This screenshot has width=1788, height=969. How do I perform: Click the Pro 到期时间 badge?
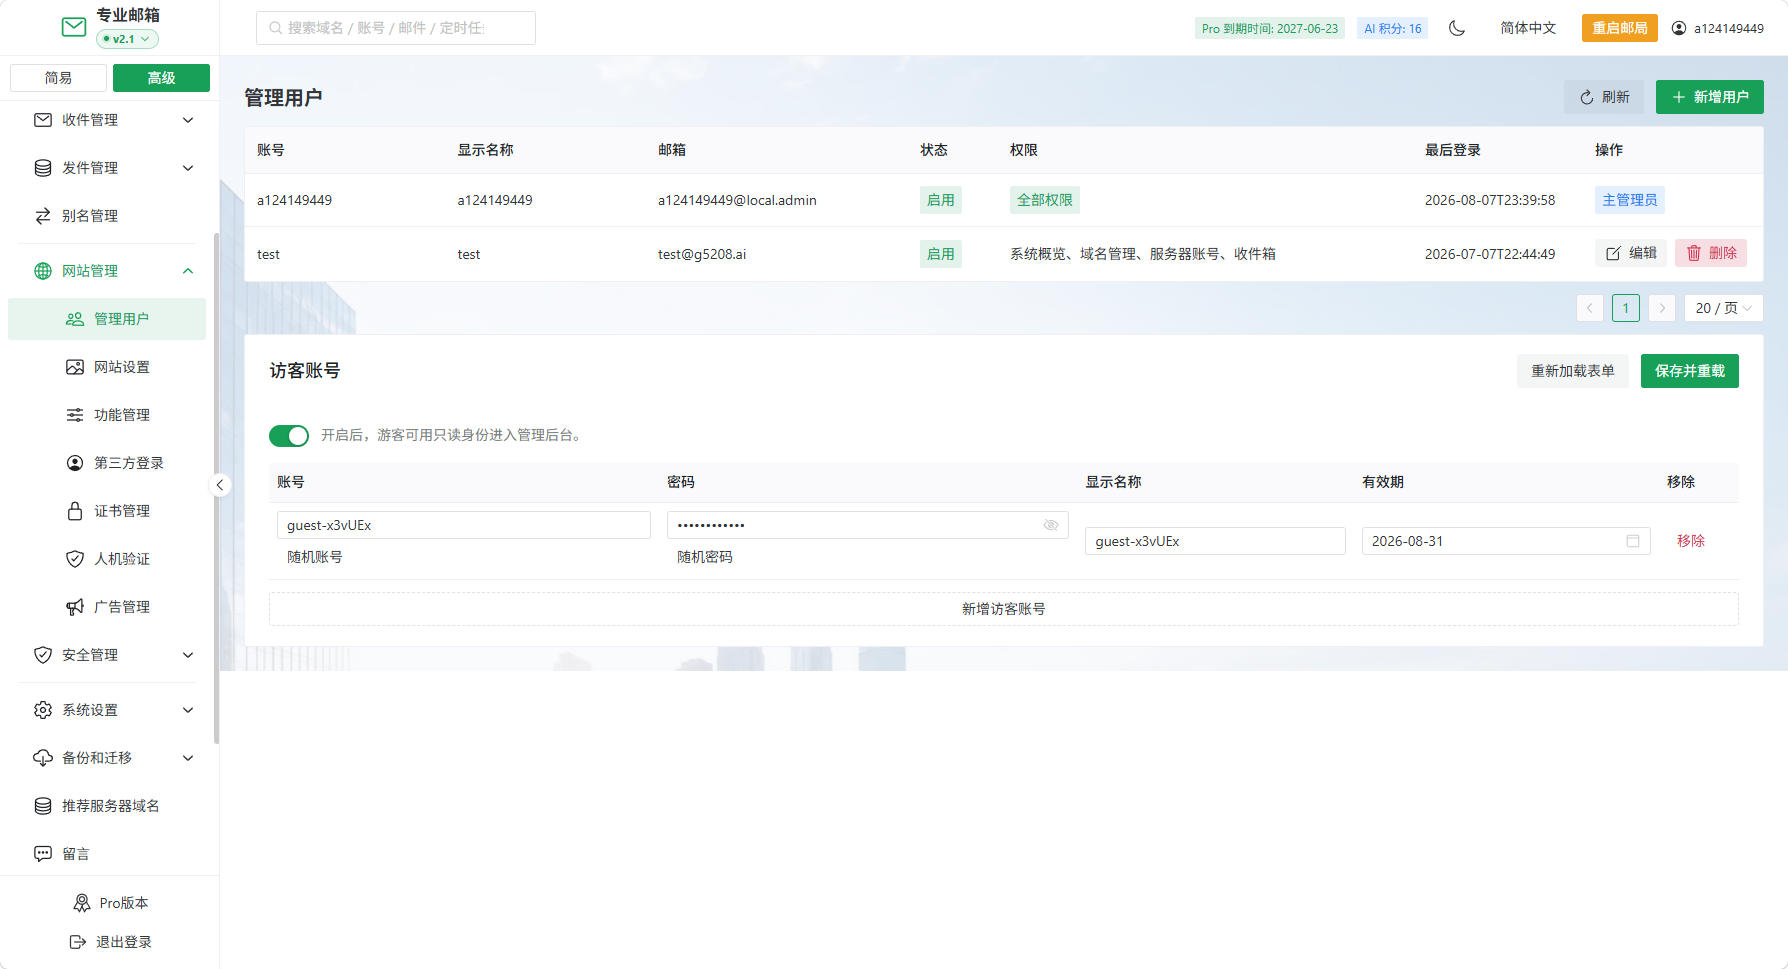coord(1270,28)
